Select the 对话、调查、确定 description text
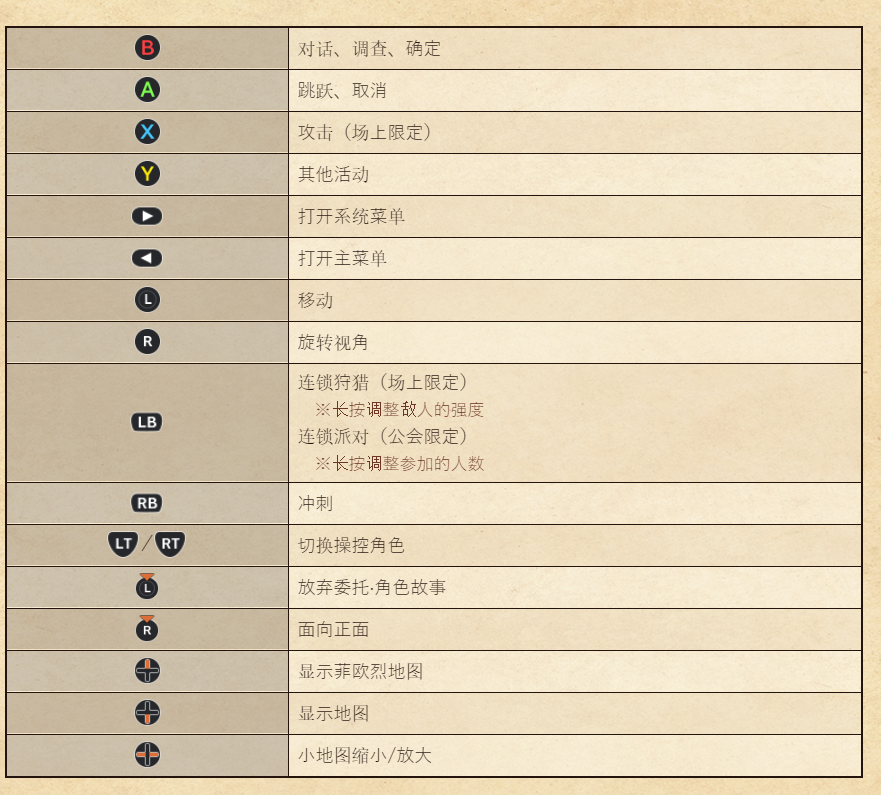Screen dimensions: 881x795 [369, 49]
